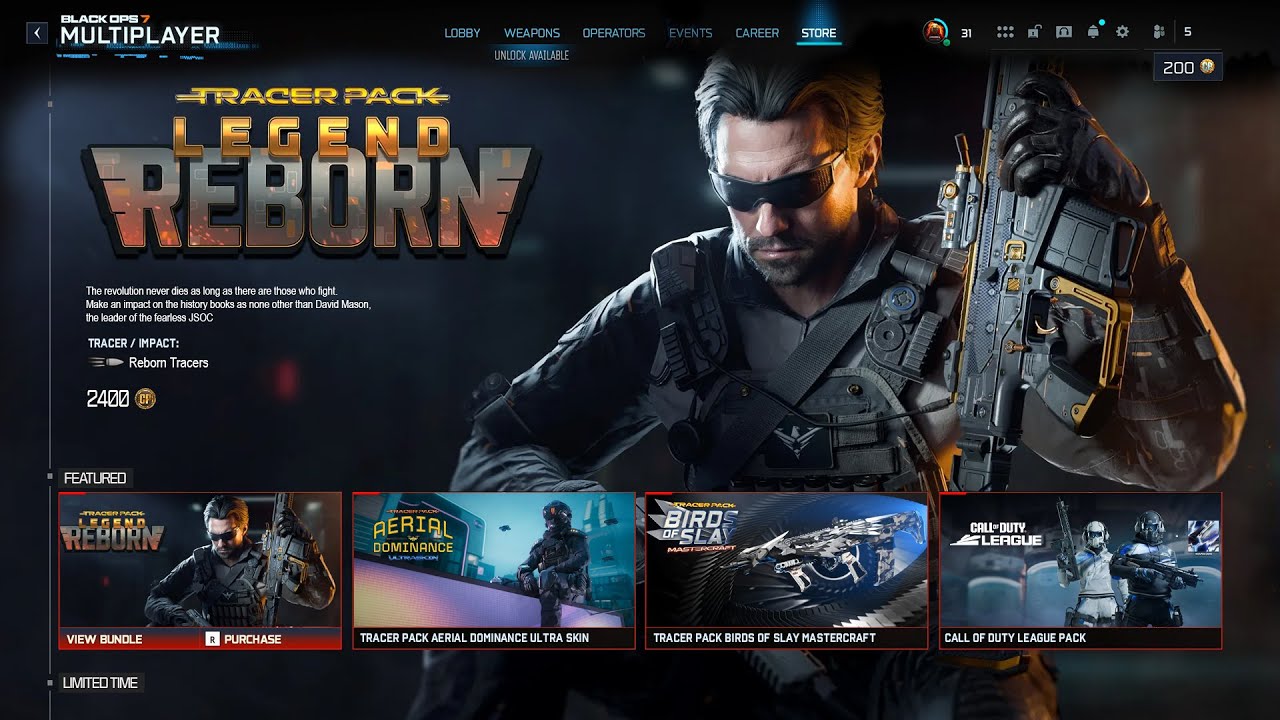This screenshot has height=720, width=1280.
Task: Open the social friends icon
Action: click(1159, 33)
